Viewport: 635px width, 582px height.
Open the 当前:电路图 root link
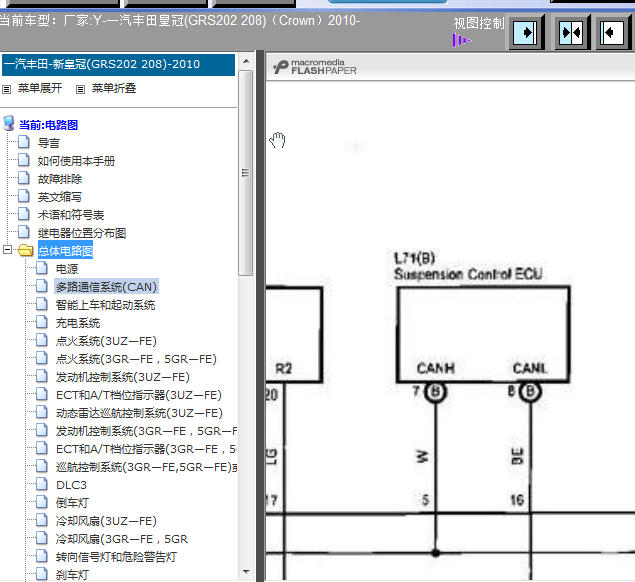pos(49,125)
